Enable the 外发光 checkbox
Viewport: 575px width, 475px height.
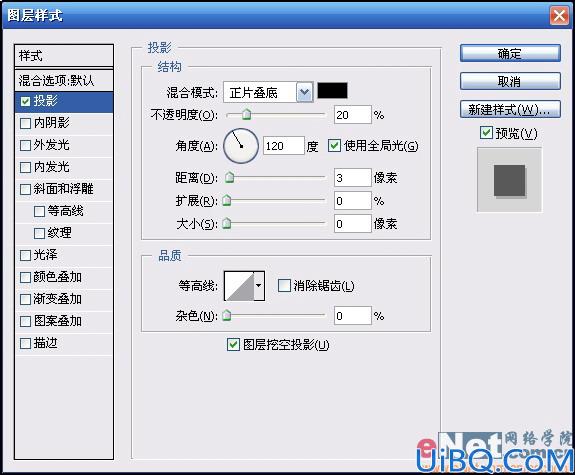[x=25, y=145]
